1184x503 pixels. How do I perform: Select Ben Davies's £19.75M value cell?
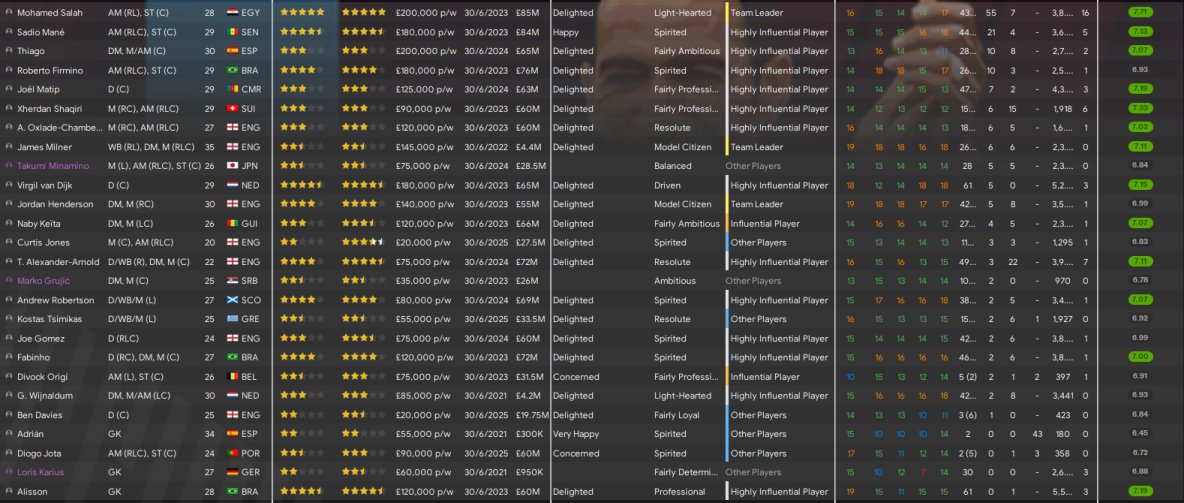click(x=532, y=415)
